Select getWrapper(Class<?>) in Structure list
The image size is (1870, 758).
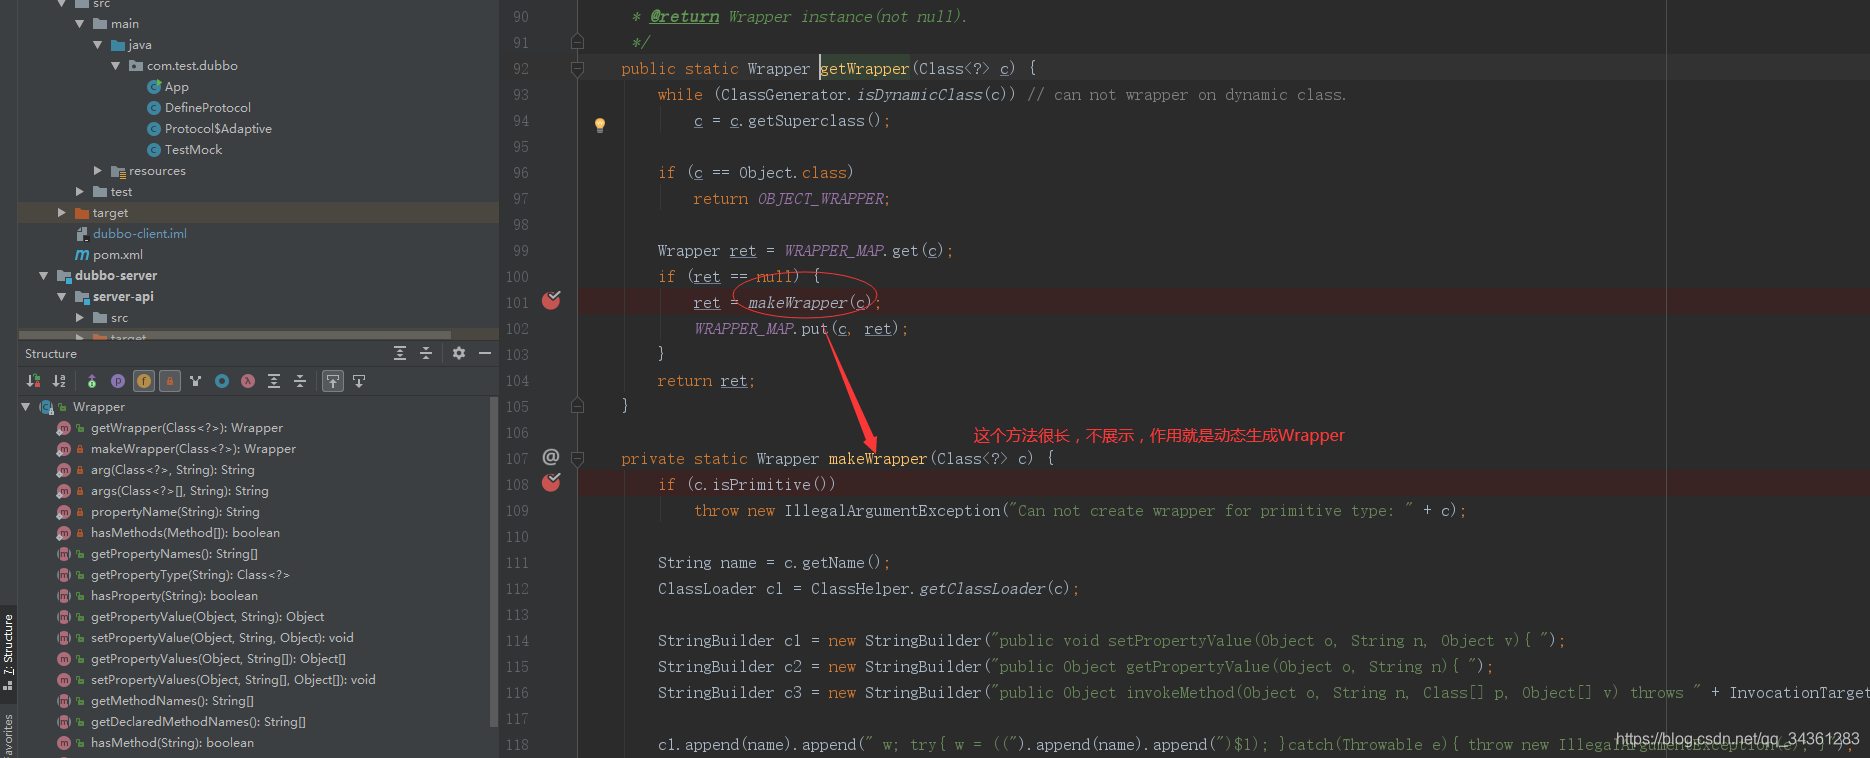click(186, 428)
